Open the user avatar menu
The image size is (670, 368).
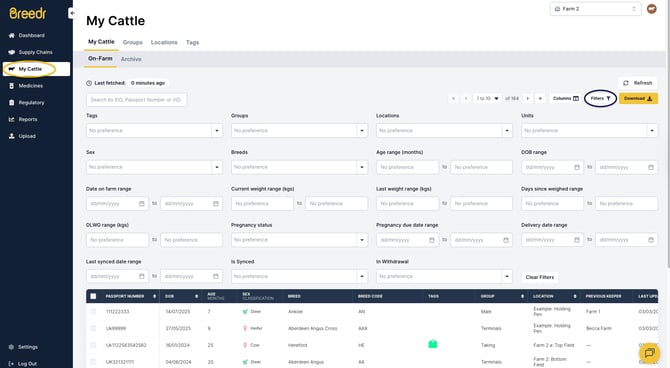(x=652, y=9)
